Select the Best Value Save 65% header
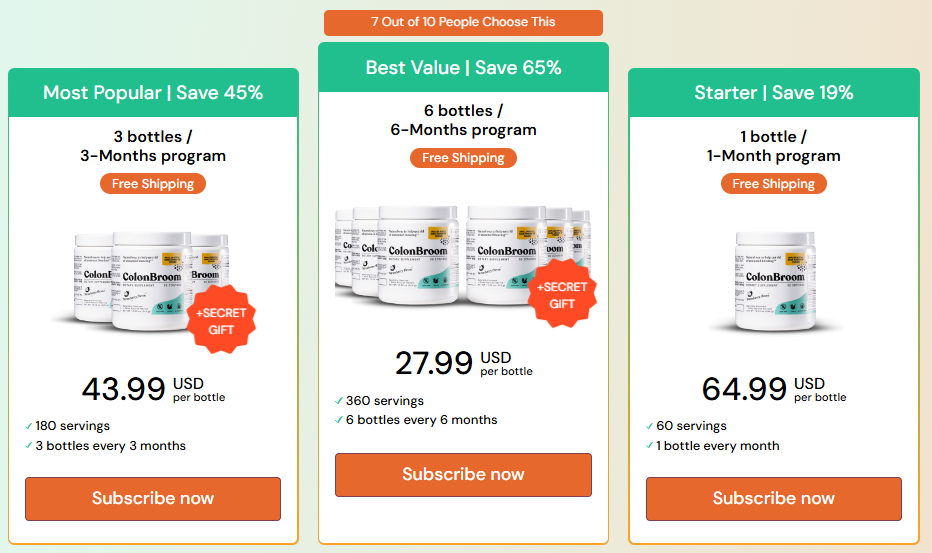 [464, 67]
